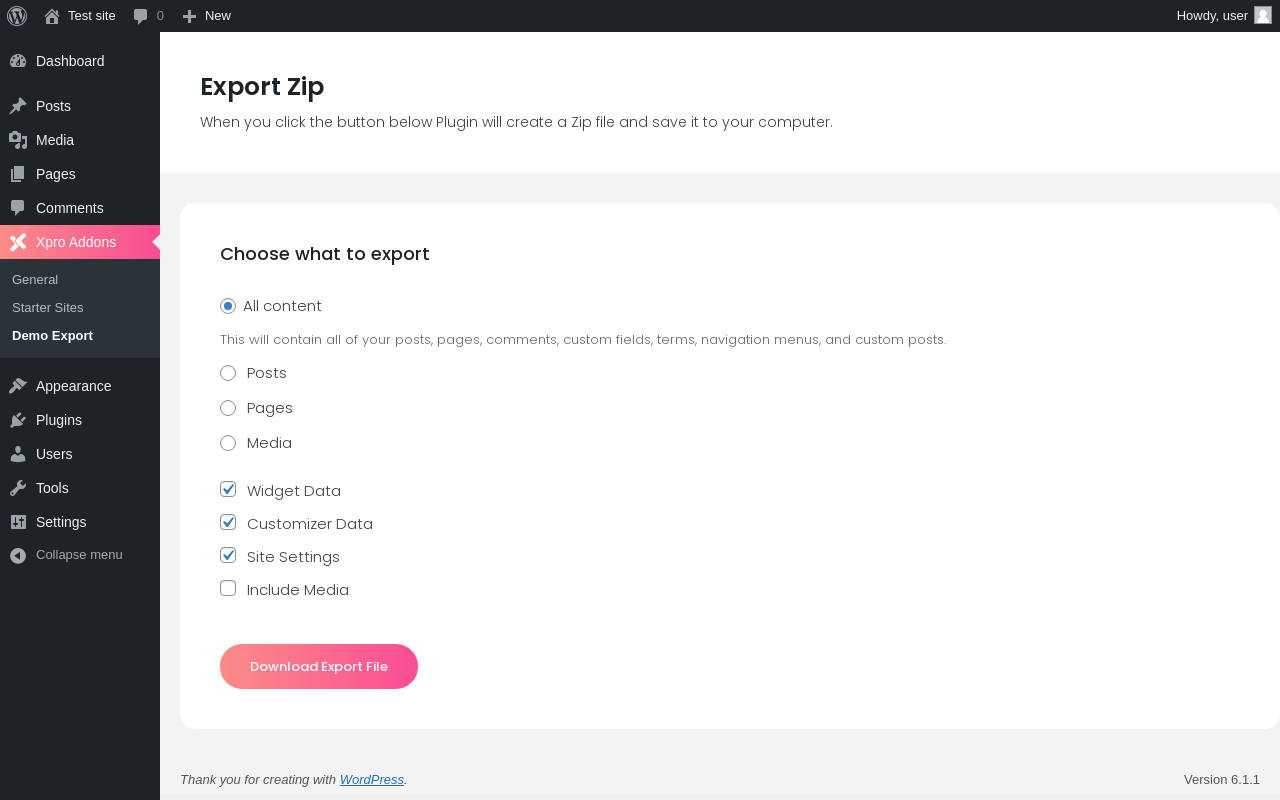The height and width of the screenshot is (800, 1280).
Task: Open the Tools wrench icon
Action: tap(18, 488)
